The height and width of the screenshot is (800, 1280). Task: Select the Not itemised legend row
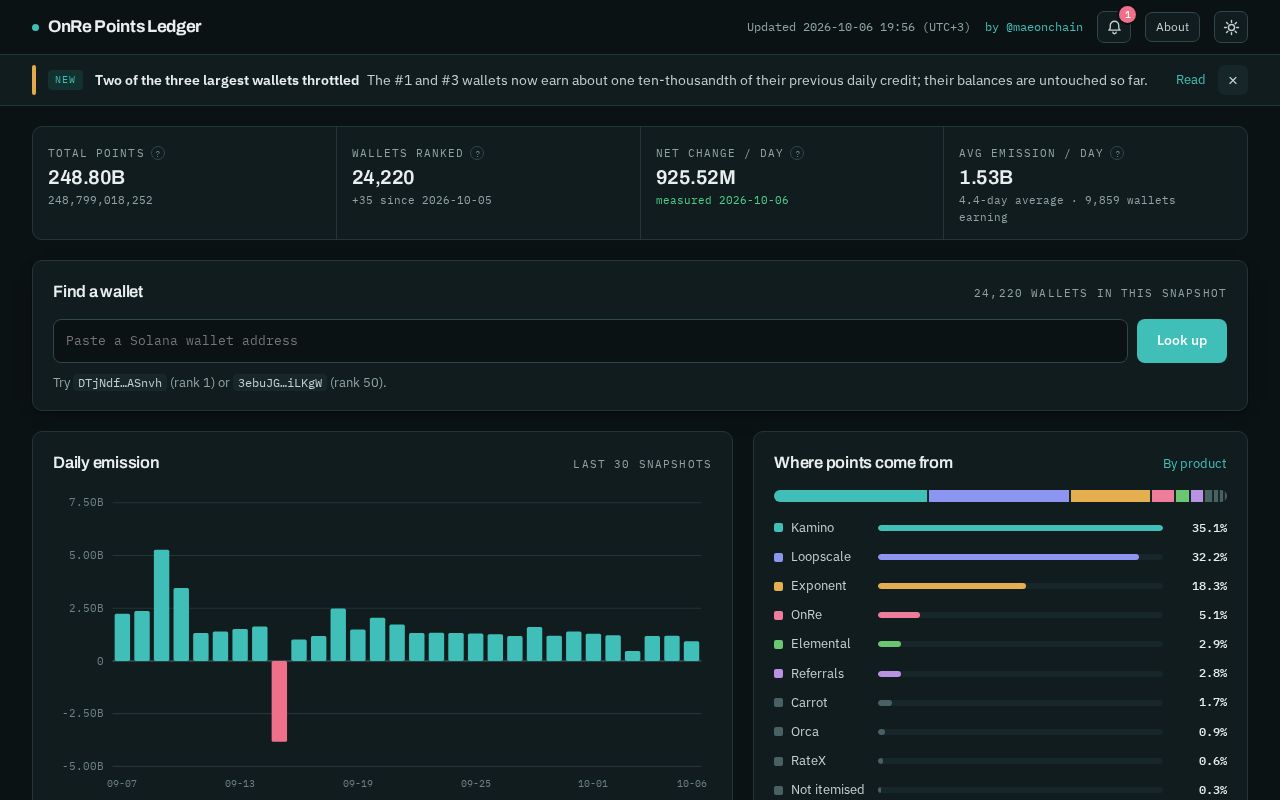coord(1000,790)
